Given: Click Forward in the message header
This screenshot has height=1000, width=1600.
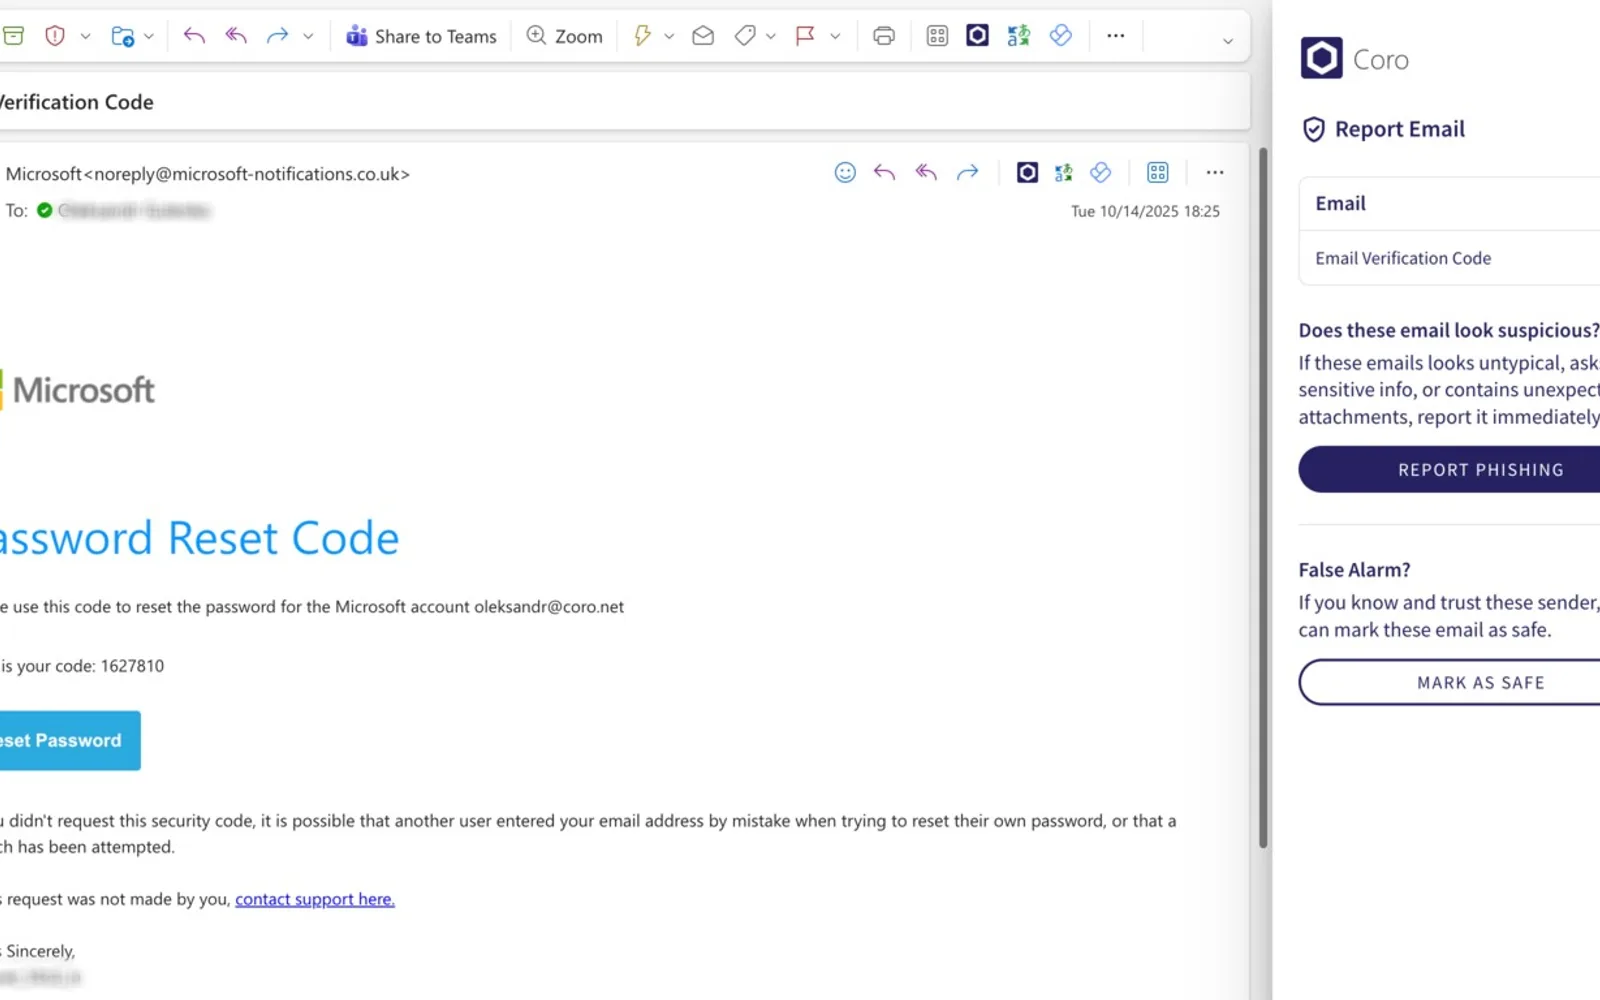Looking at the screenshot, I should pos(967,172).
